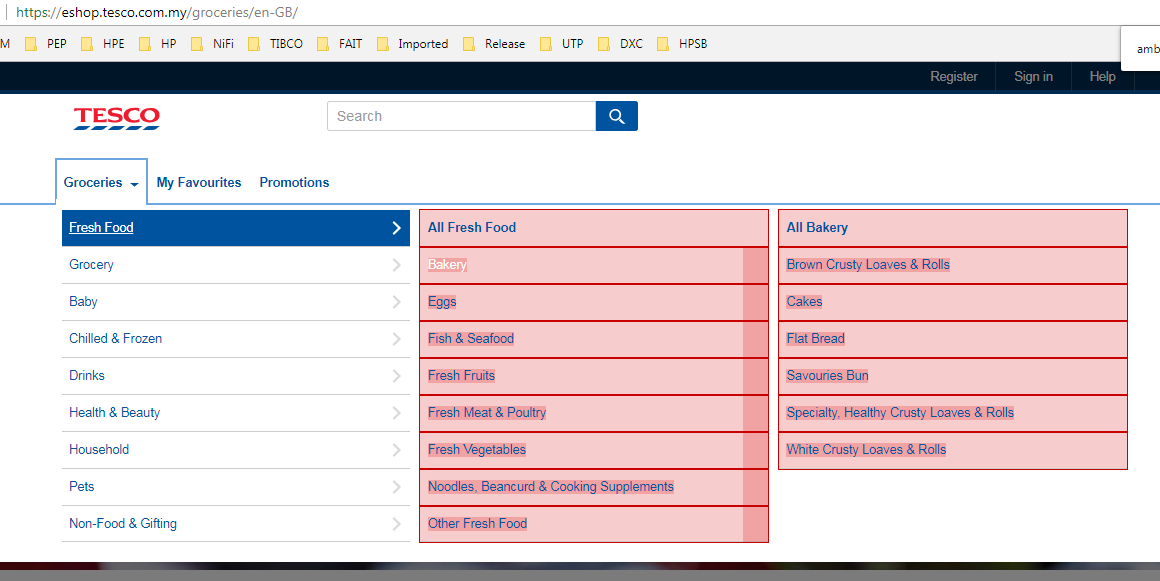Click the Tesco logo

(x=116, y=118)
